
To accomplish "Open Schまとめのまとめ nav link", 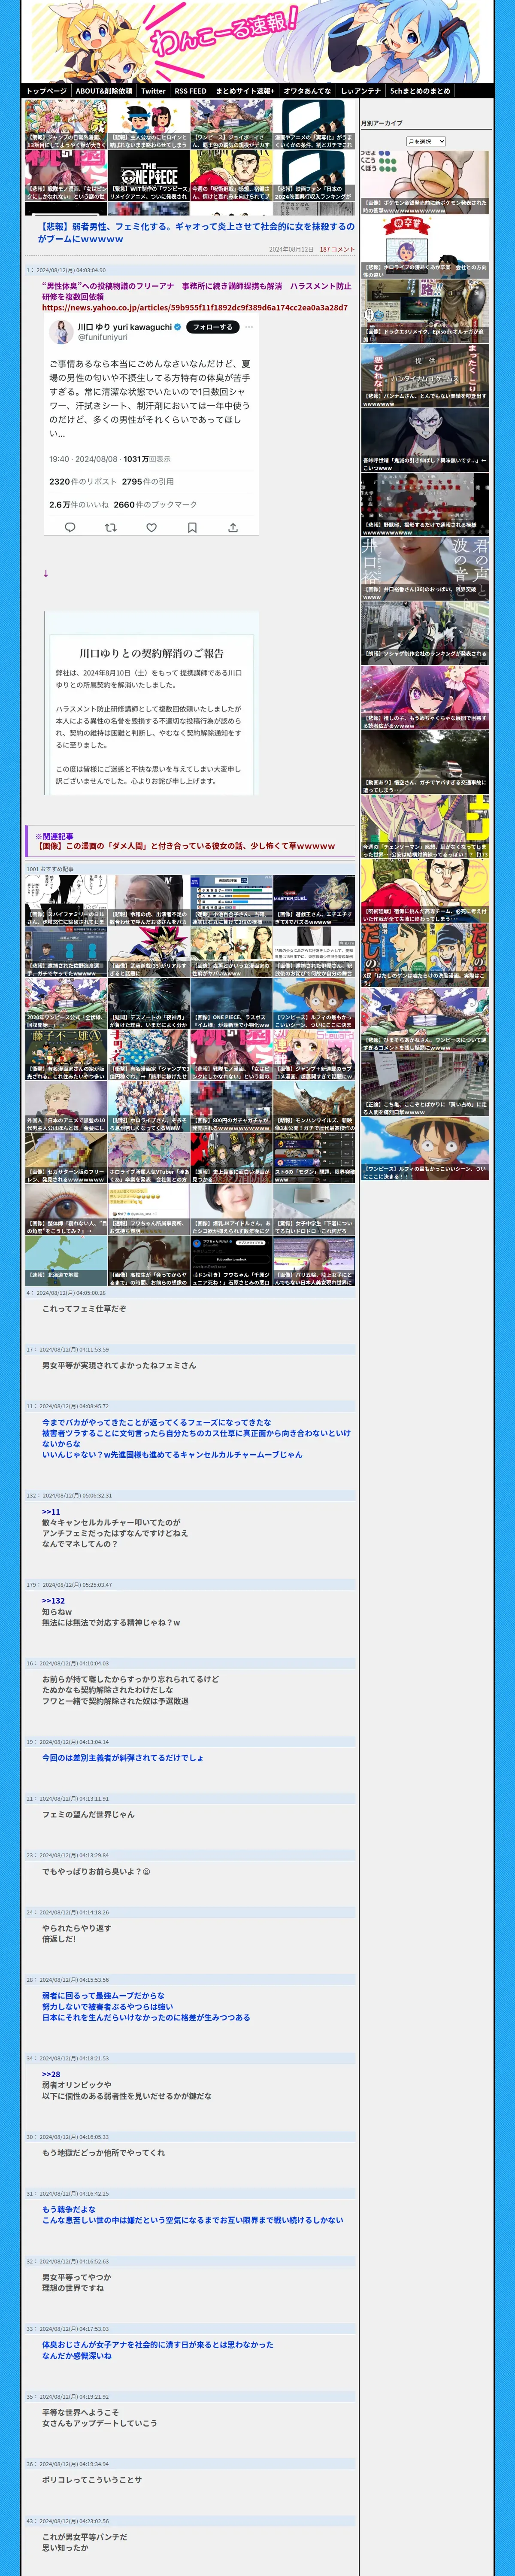I will tap(420, 91).
